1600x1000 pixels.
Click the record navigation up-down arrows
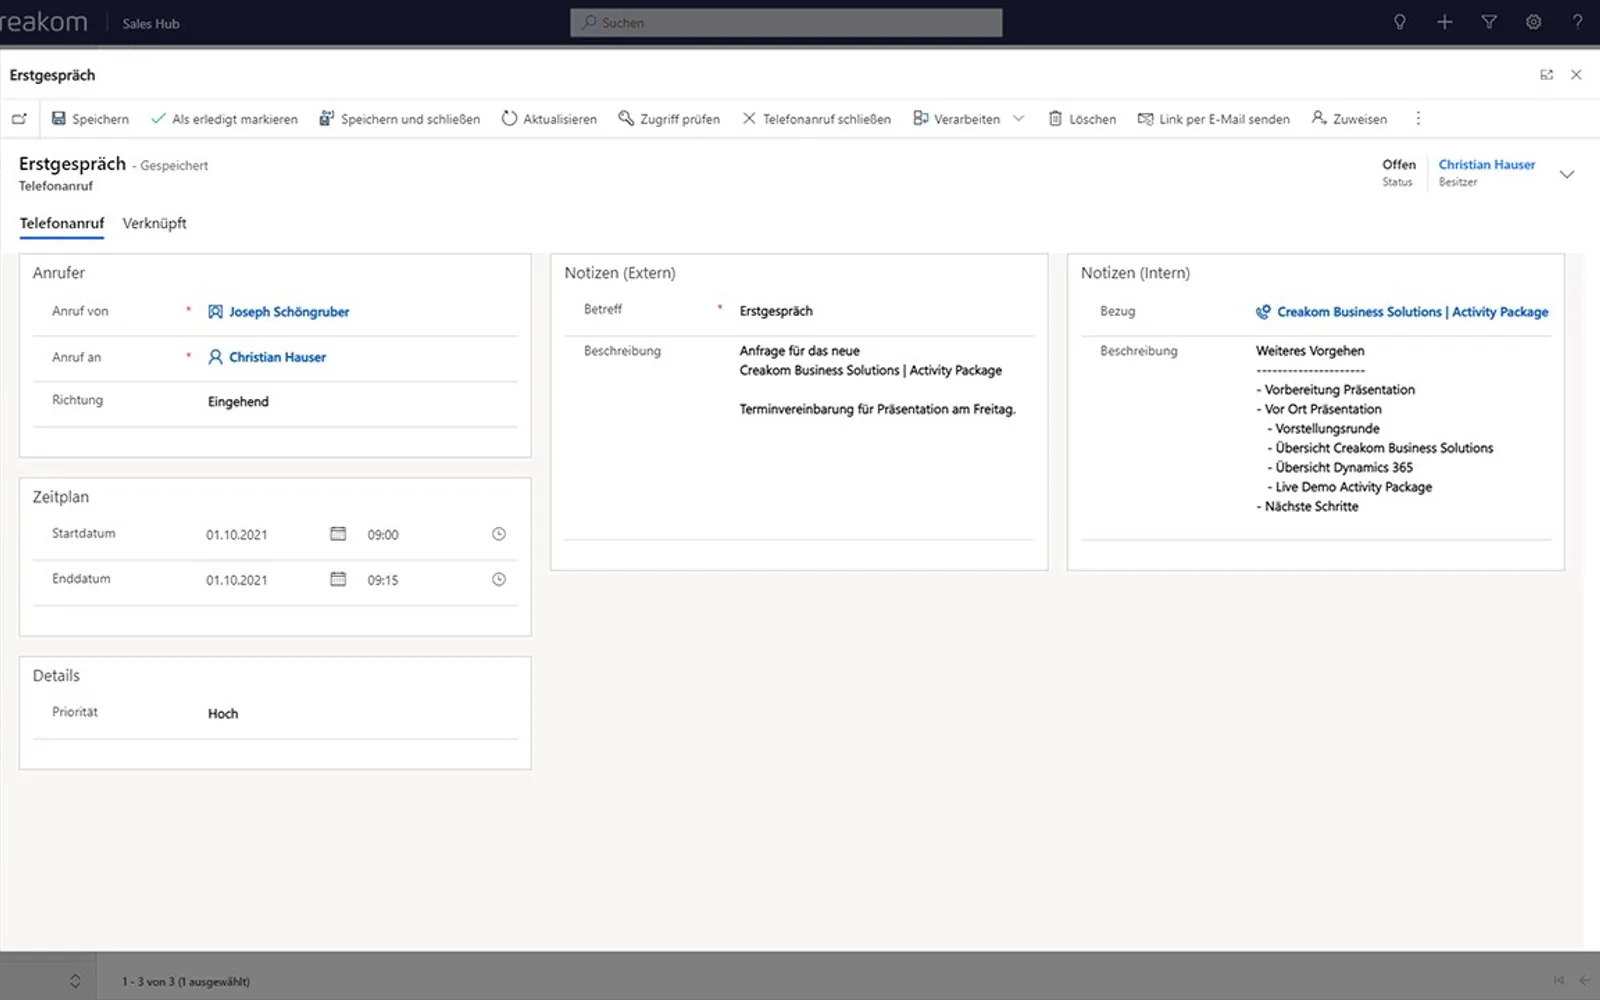click(75, 981)
